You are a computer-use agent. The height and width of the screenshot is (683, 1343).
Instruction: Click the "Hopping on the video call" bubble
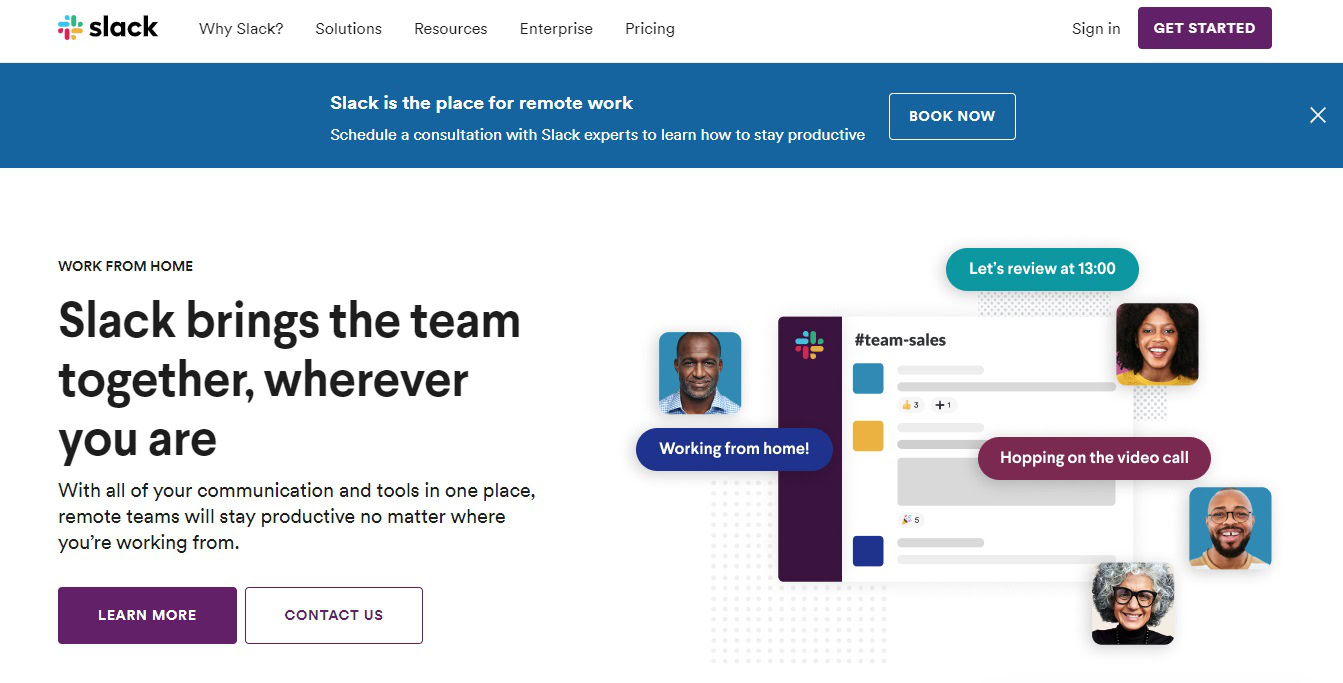1094,458
